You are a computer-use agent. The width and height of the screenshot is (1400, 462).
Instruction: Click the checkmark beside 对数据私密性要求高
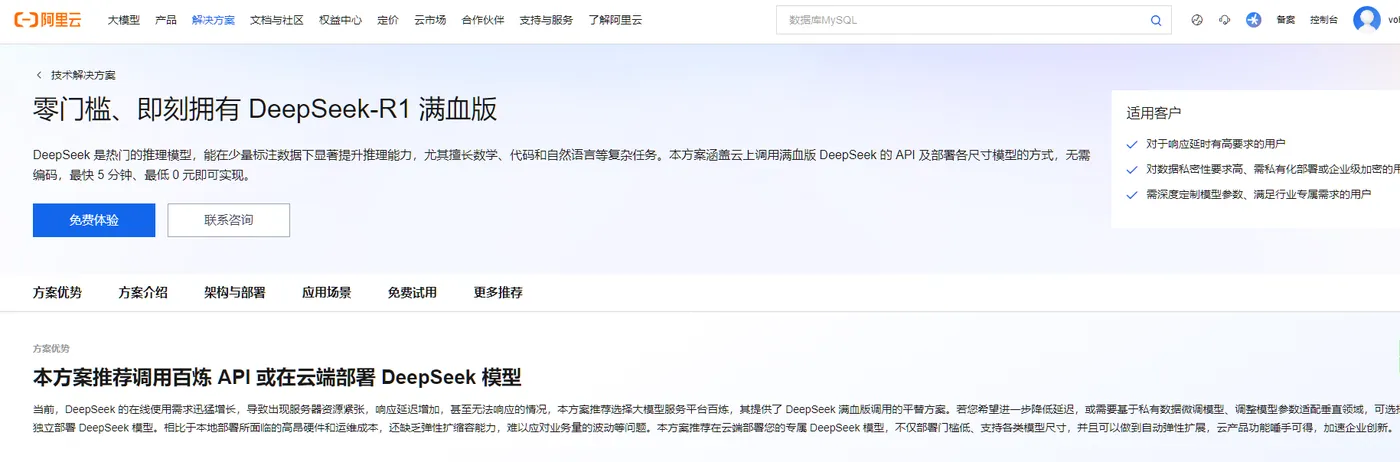point(1132,170)
